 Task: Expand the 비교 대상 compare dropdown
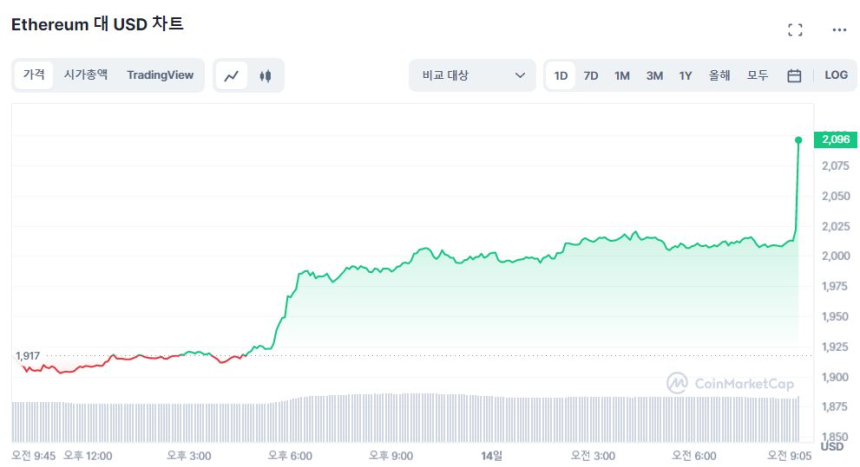472,75
